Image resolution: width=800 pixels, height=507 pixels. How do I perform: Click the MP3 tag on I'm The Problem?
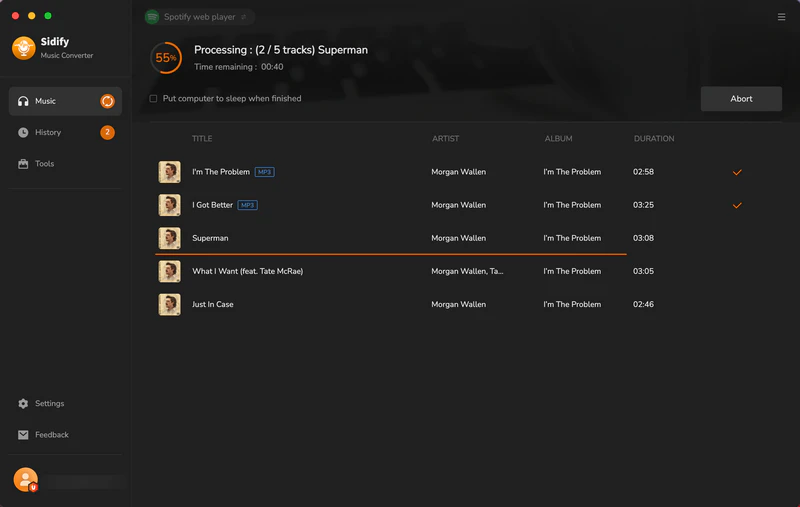coord(264,172)
